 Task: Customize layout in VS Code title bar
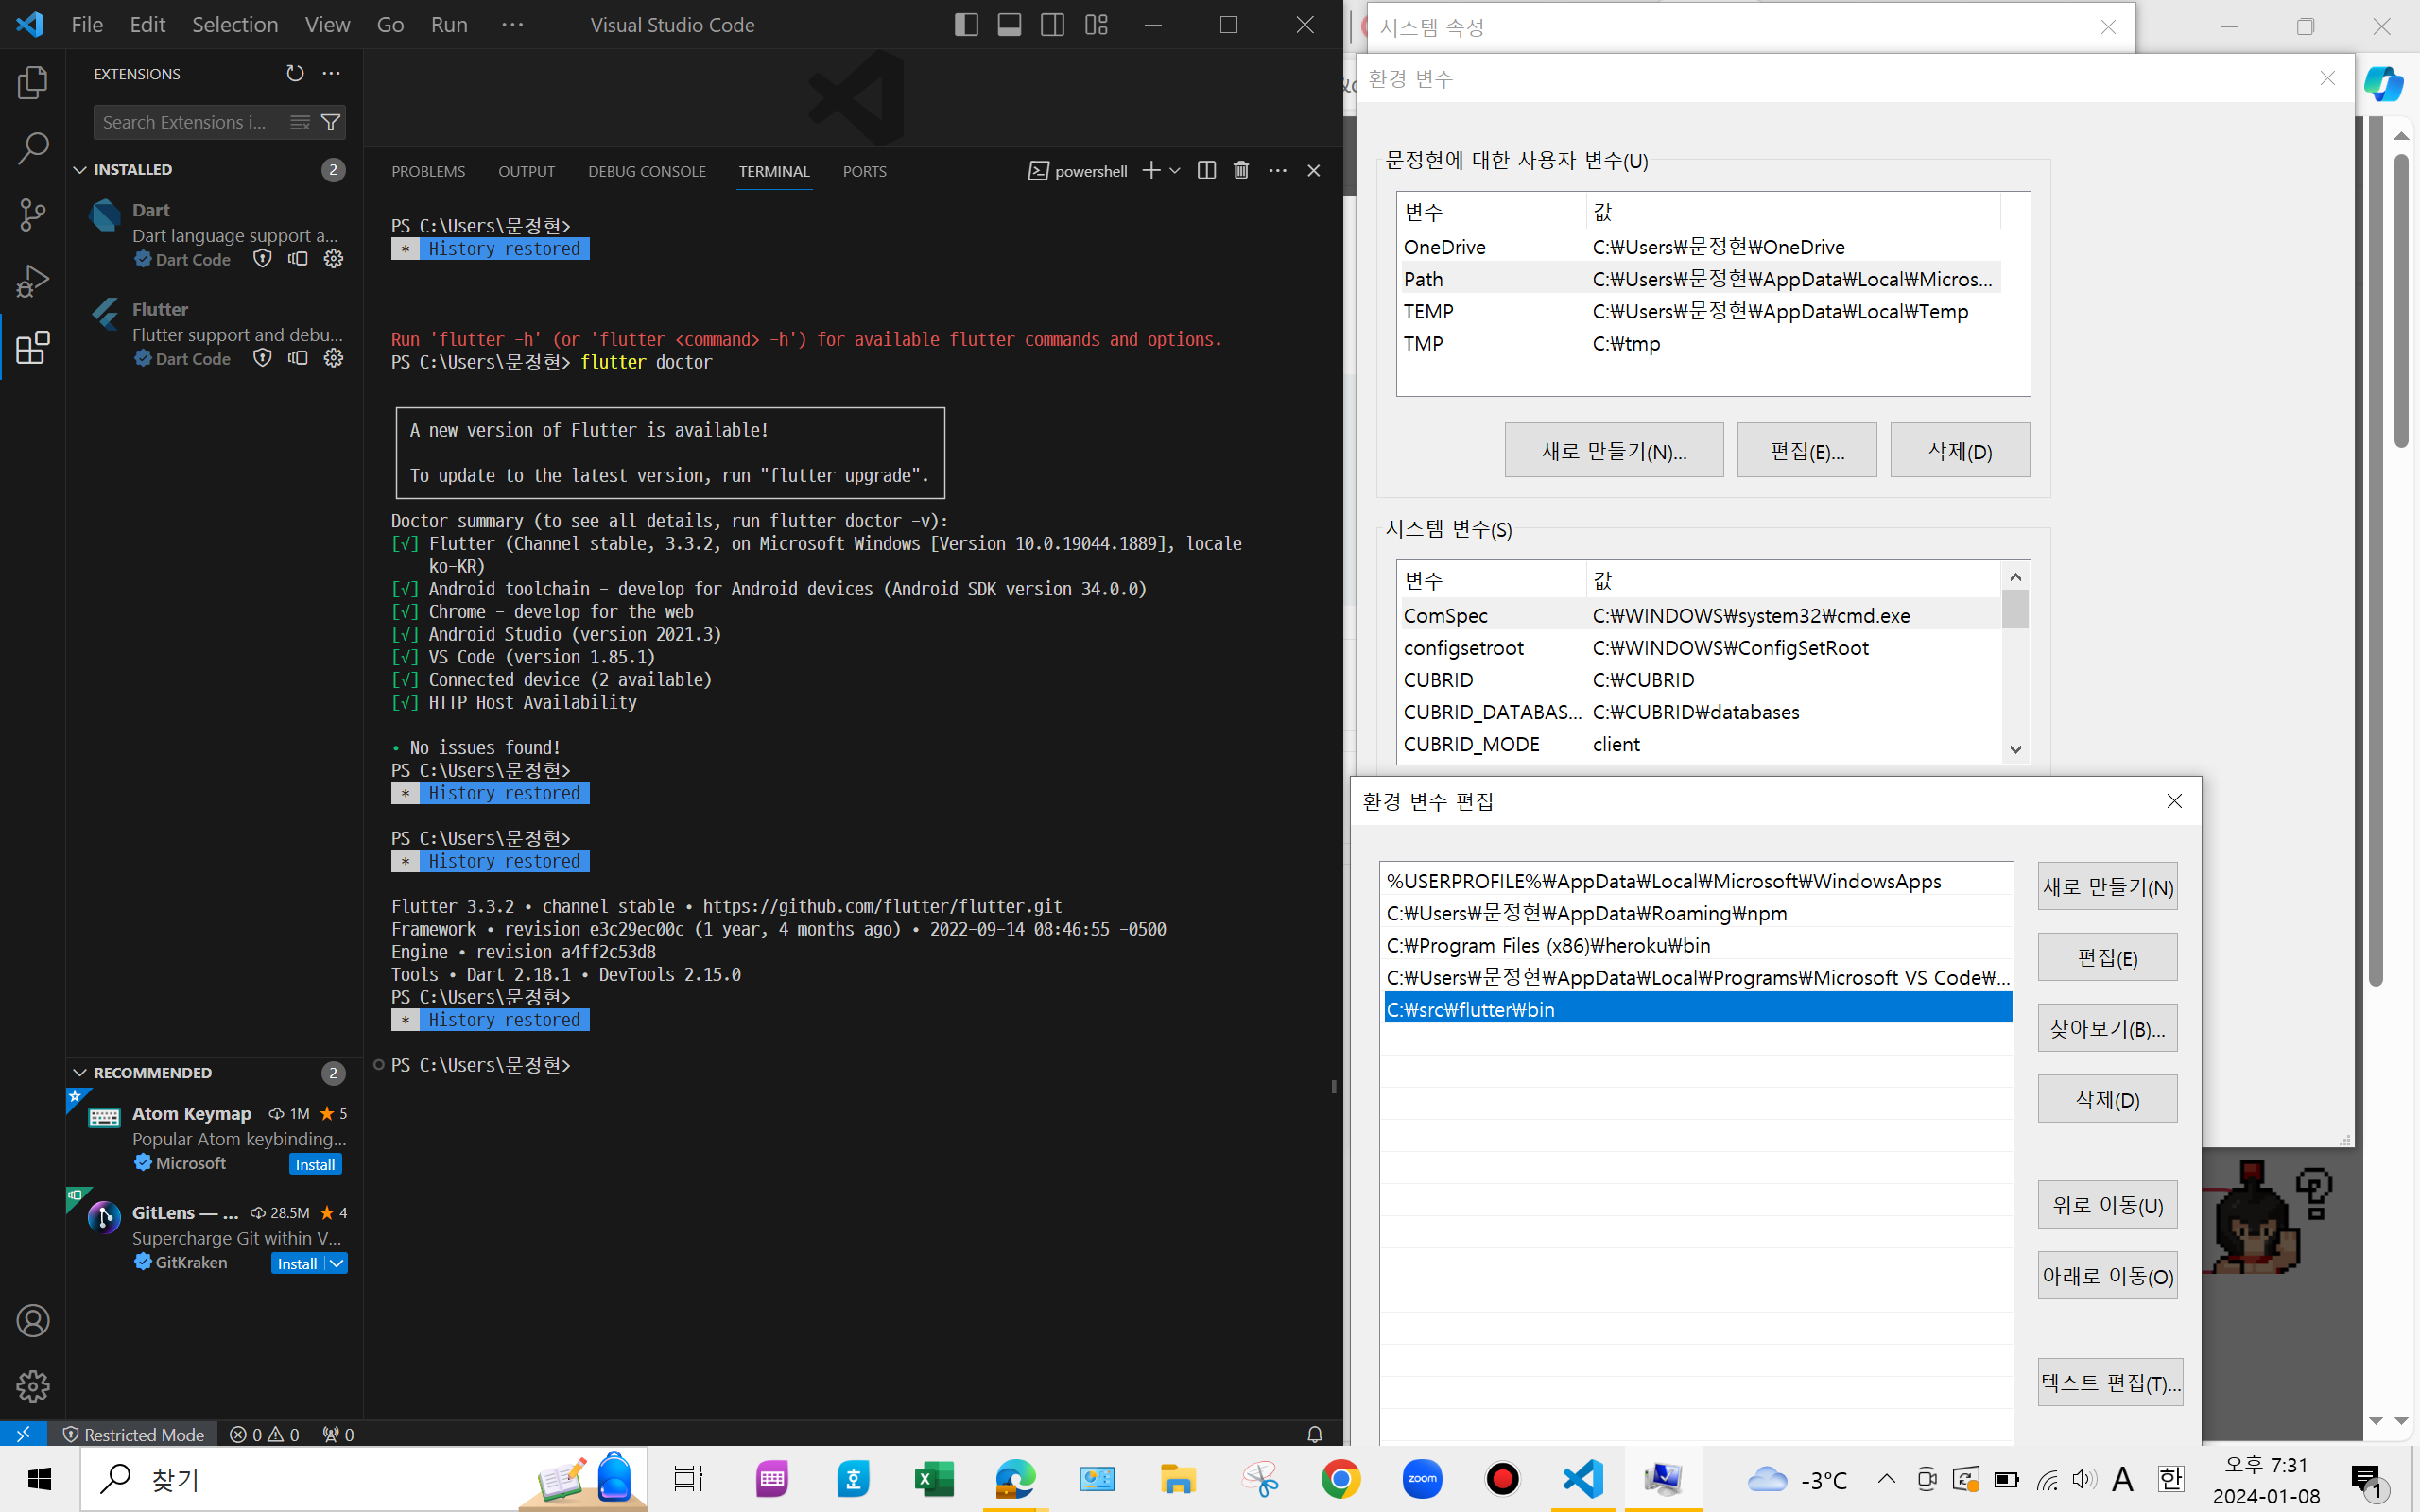coord(1097,25)
